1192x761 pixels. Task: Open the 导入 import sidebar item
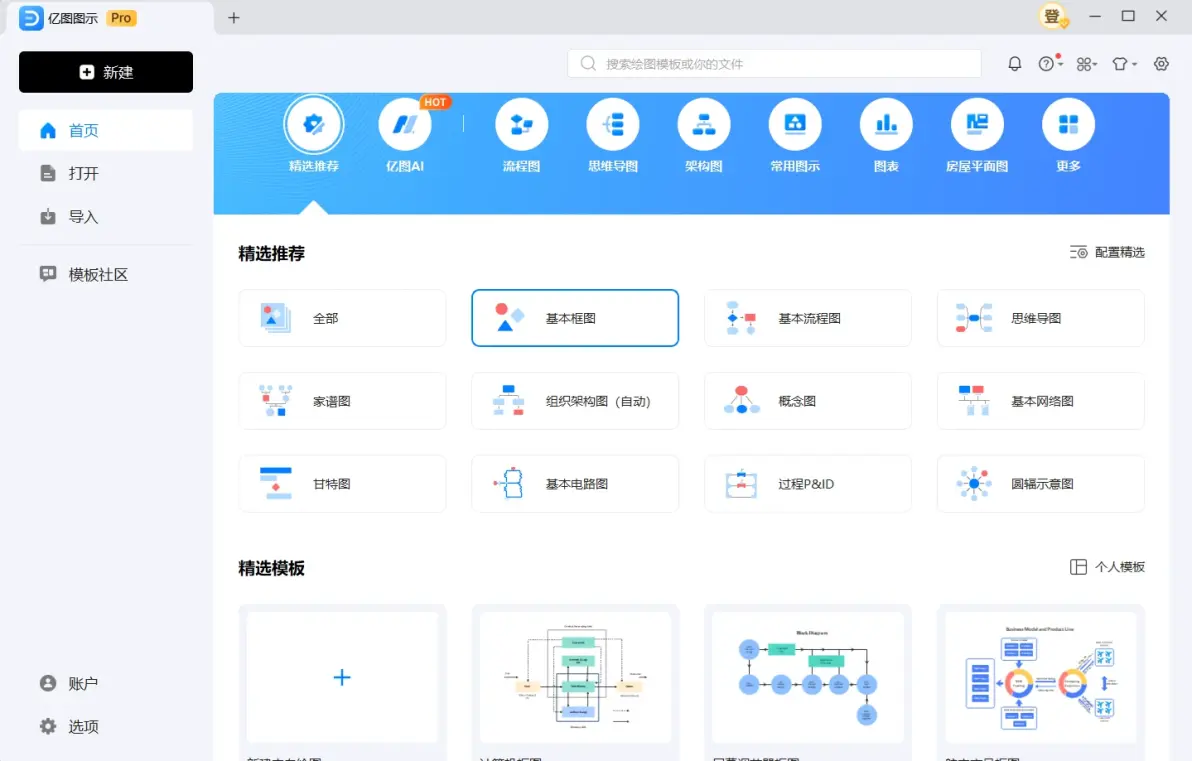tap(83, 217)
